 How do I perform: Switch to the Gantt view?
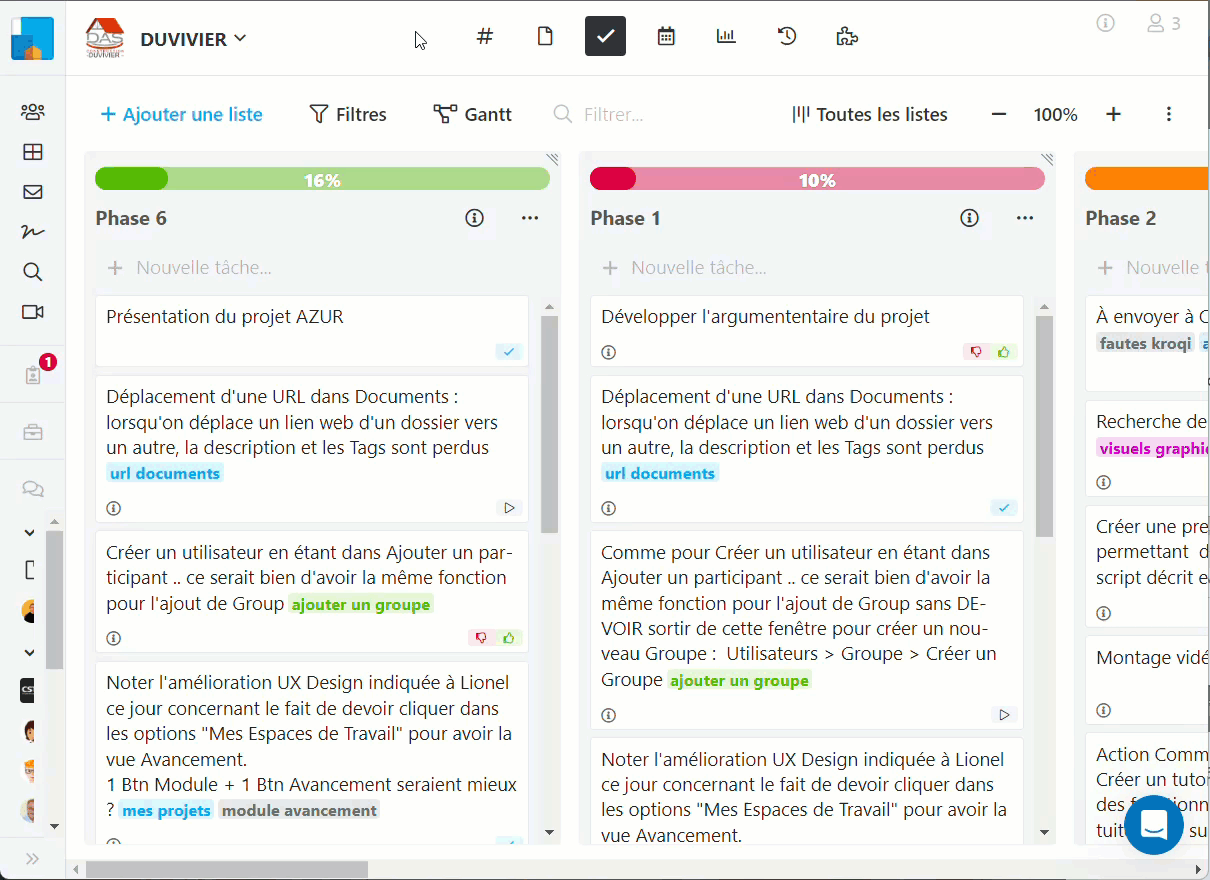(473, 115)
